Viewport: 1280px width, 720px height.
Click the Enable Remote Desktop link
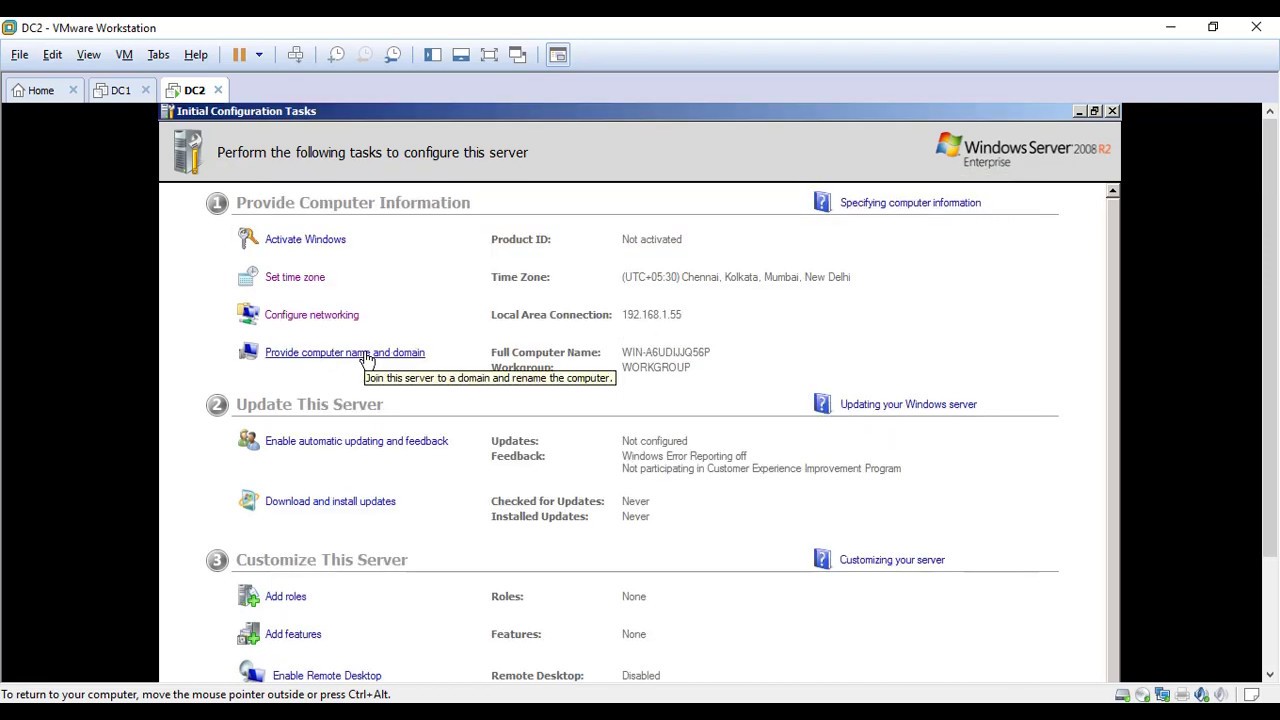click(x=327, y=676)
